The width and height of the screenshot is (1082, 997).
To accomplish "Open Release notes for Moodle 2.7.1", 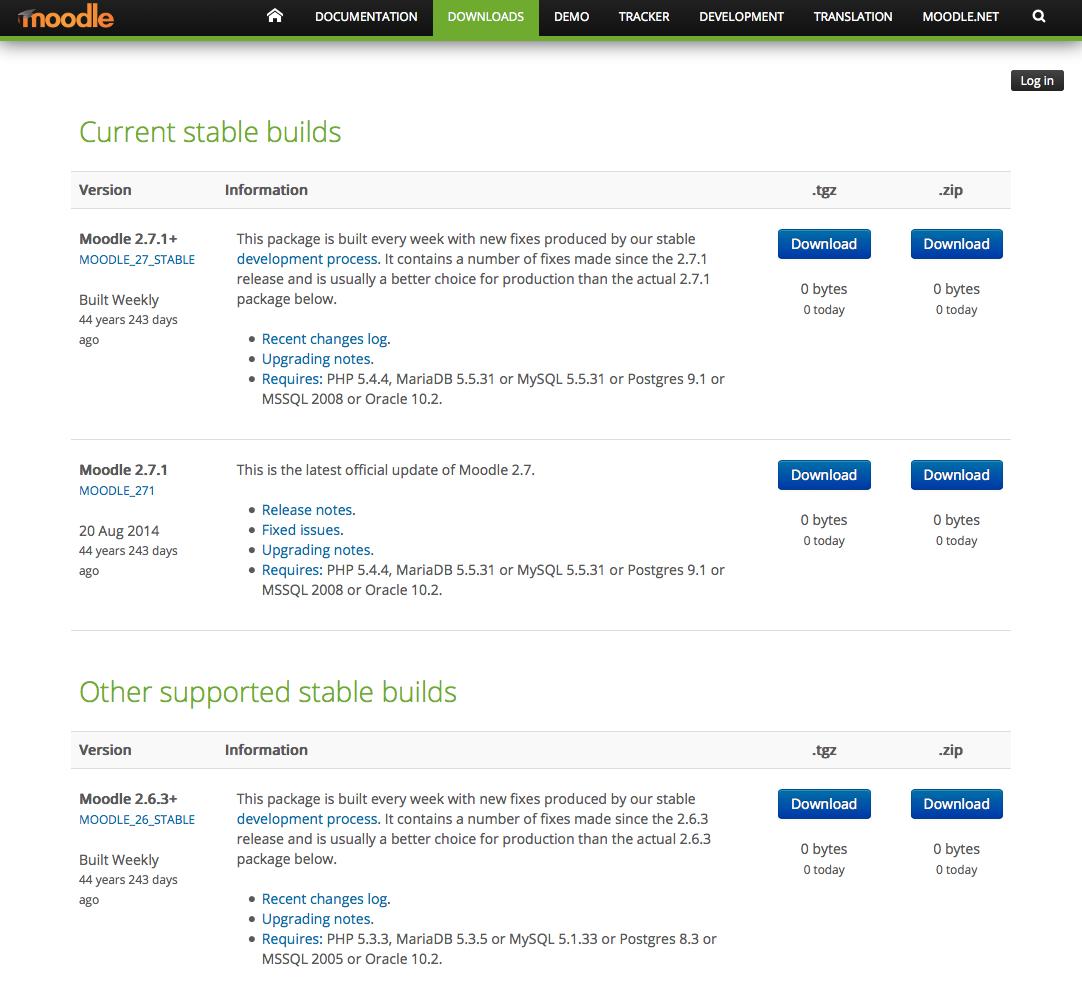I will (307, 510).
